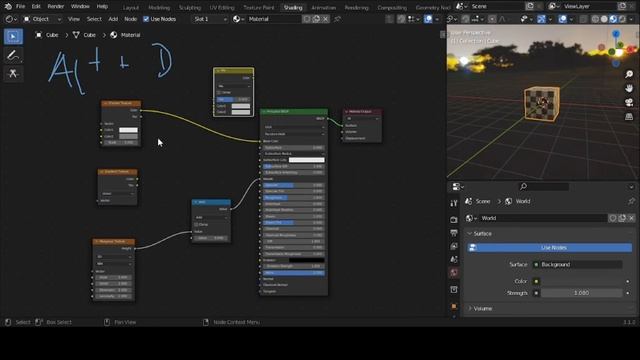
Task: Unlink the Material with X icon
Action: pos(325,19)
